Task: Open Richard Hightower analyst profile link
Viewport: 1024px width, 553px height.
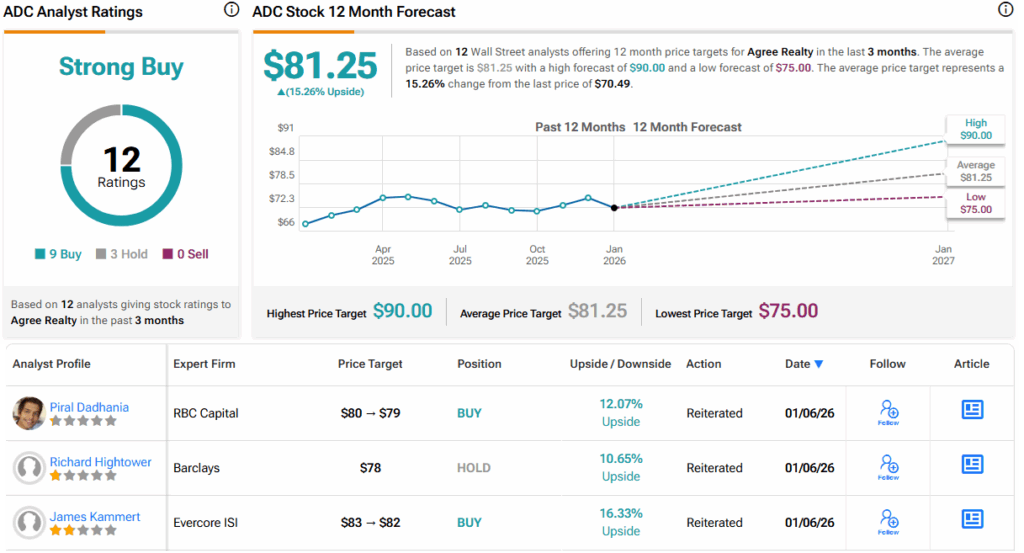Action: click(99, 462)
